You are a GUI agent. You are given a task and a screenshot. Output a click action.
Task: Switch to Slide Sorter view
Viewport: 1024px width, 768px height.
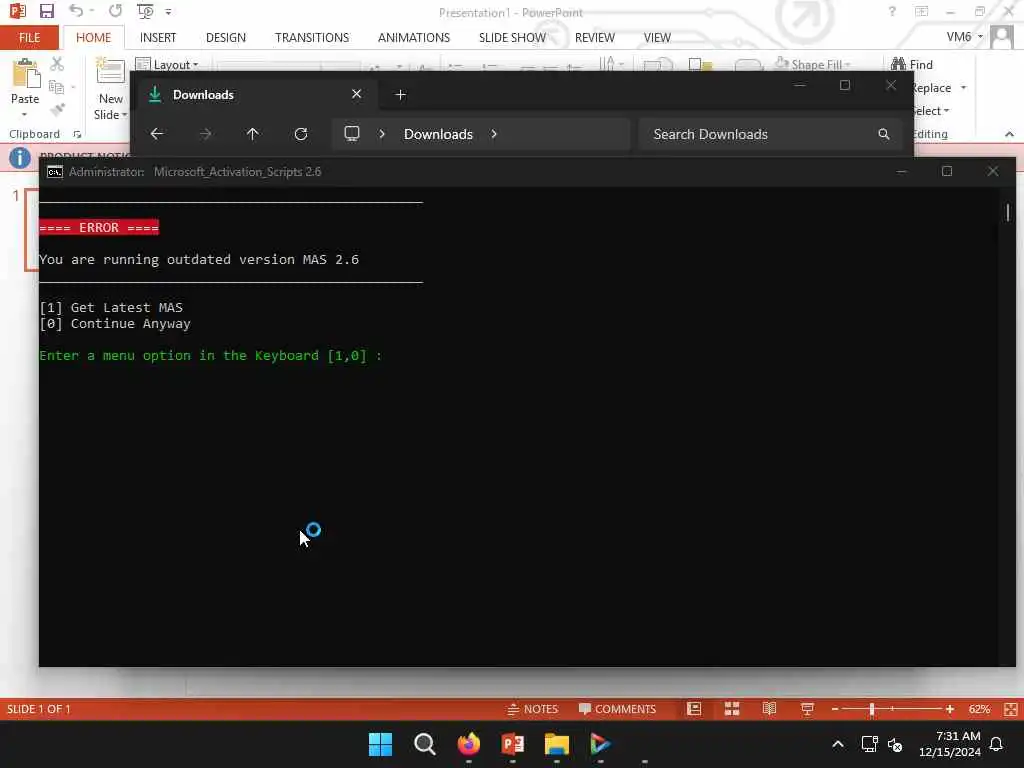pyautogui.click(x=732, y=709)
